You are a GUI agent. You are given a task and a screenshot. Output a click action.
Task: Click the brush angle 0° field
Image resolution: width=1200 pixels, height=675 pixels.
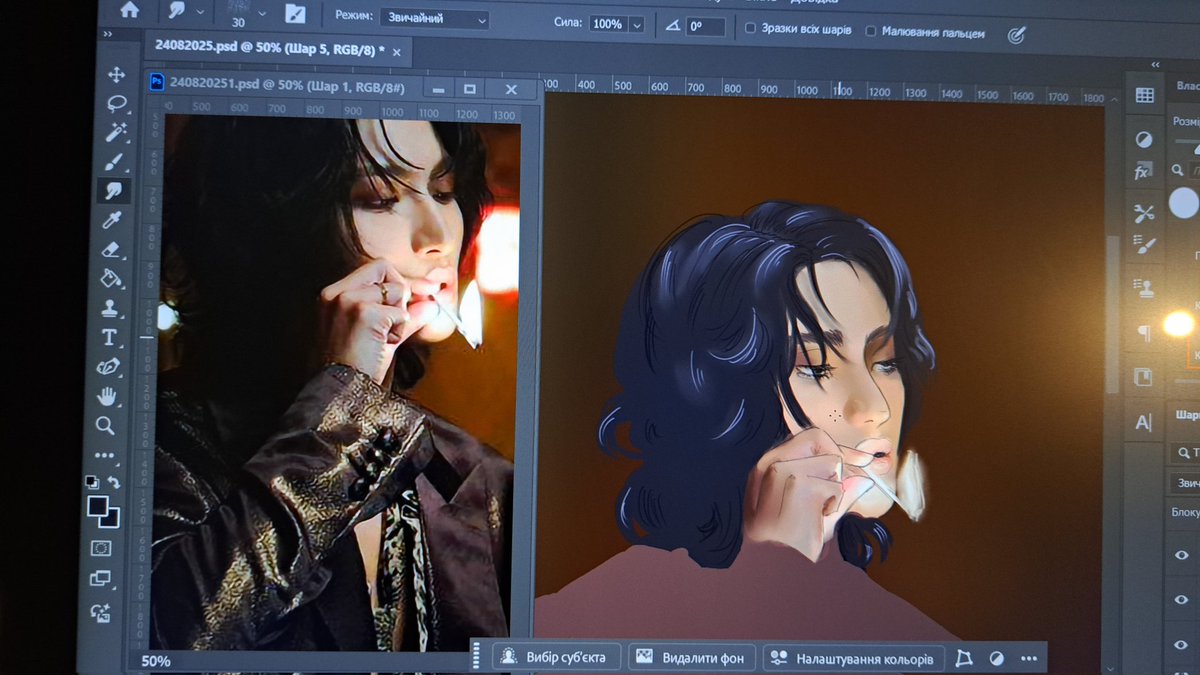[x=704, y=27]
